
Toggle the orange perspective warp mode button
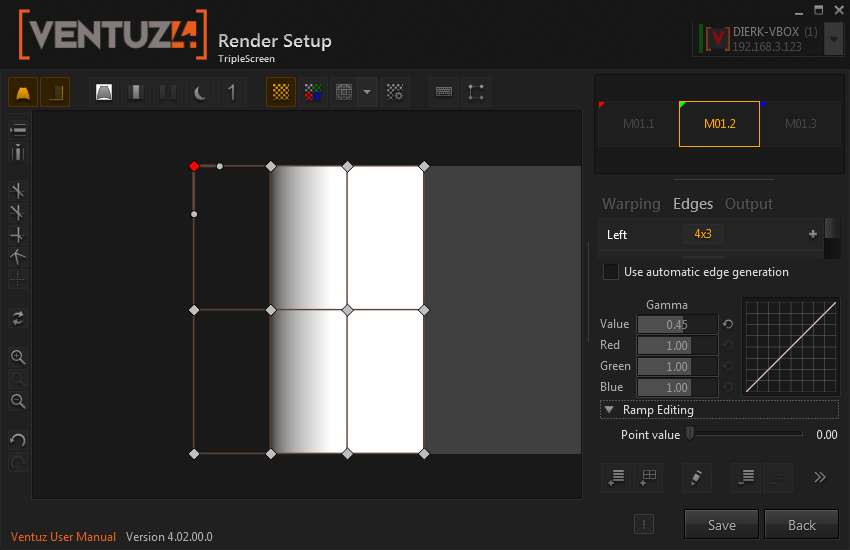click(x=23, y=92)
